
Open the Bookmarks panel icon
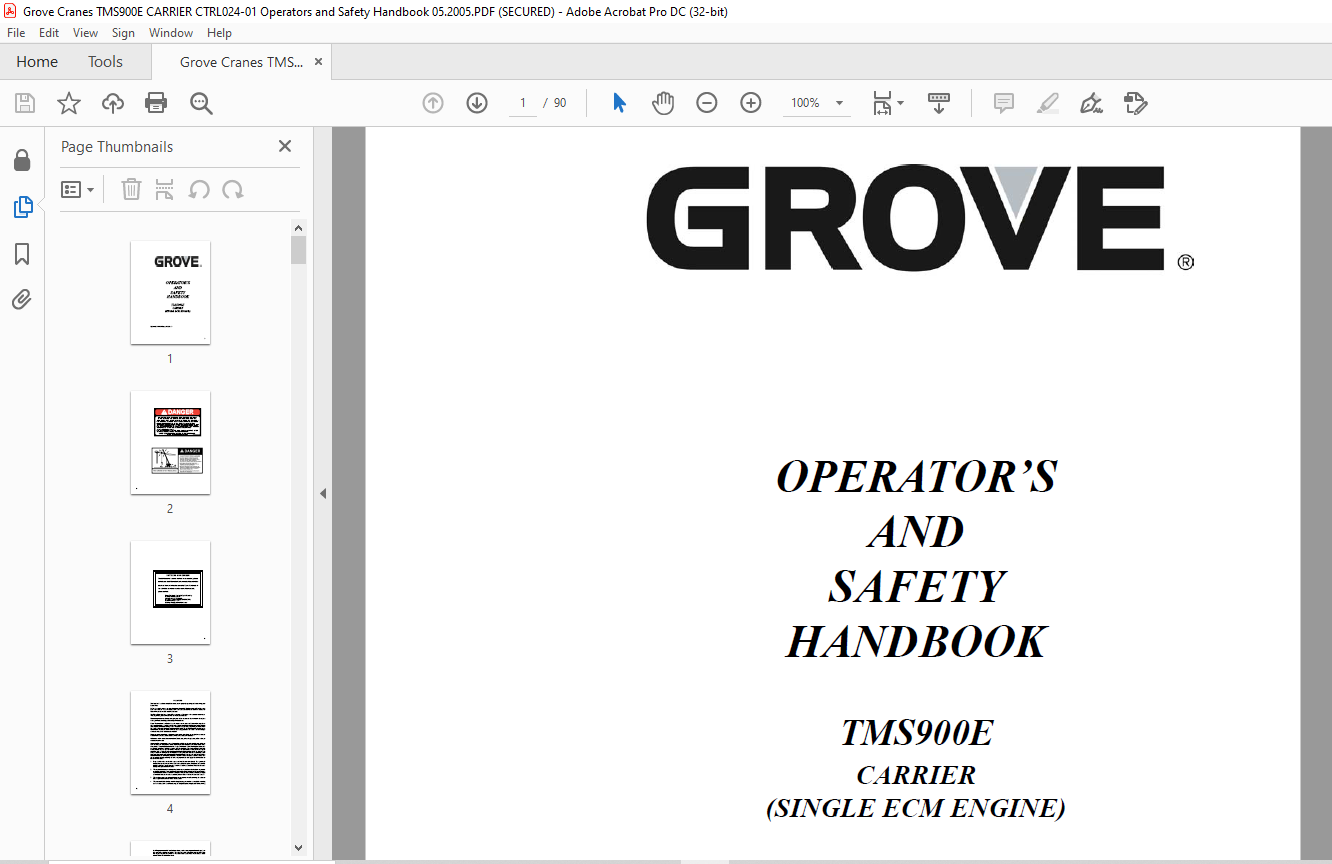pos(22,254)
